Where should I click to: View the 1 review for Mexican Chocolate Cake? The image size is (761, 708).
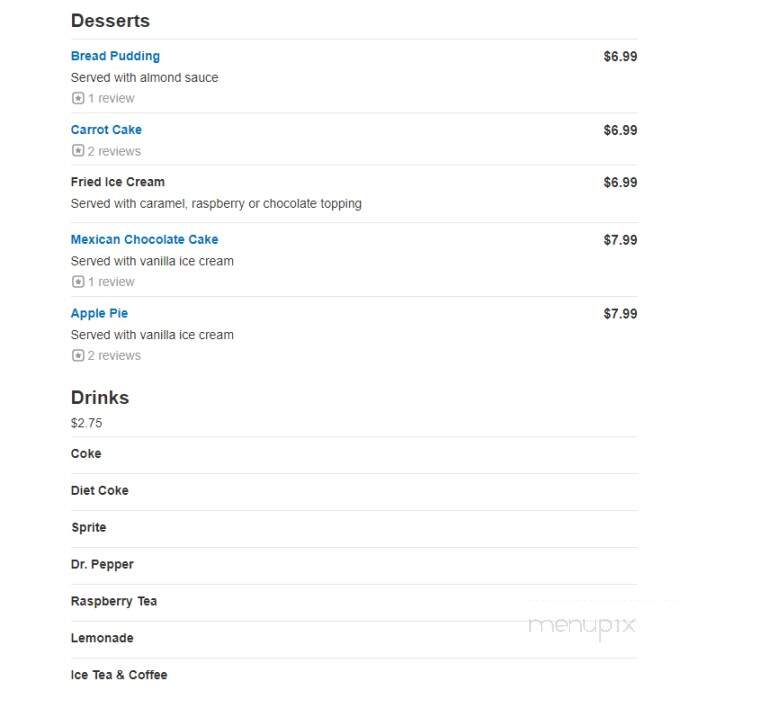[111, 282]
